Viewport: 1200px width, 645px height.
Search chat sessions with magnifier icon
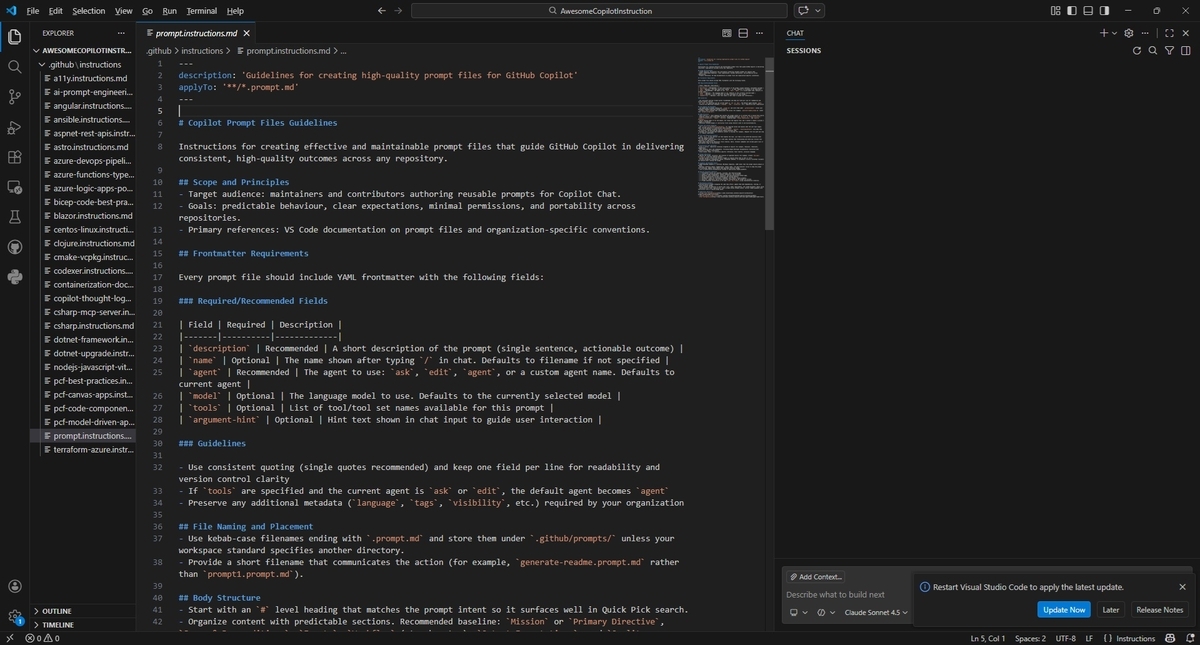[1153, 50]
